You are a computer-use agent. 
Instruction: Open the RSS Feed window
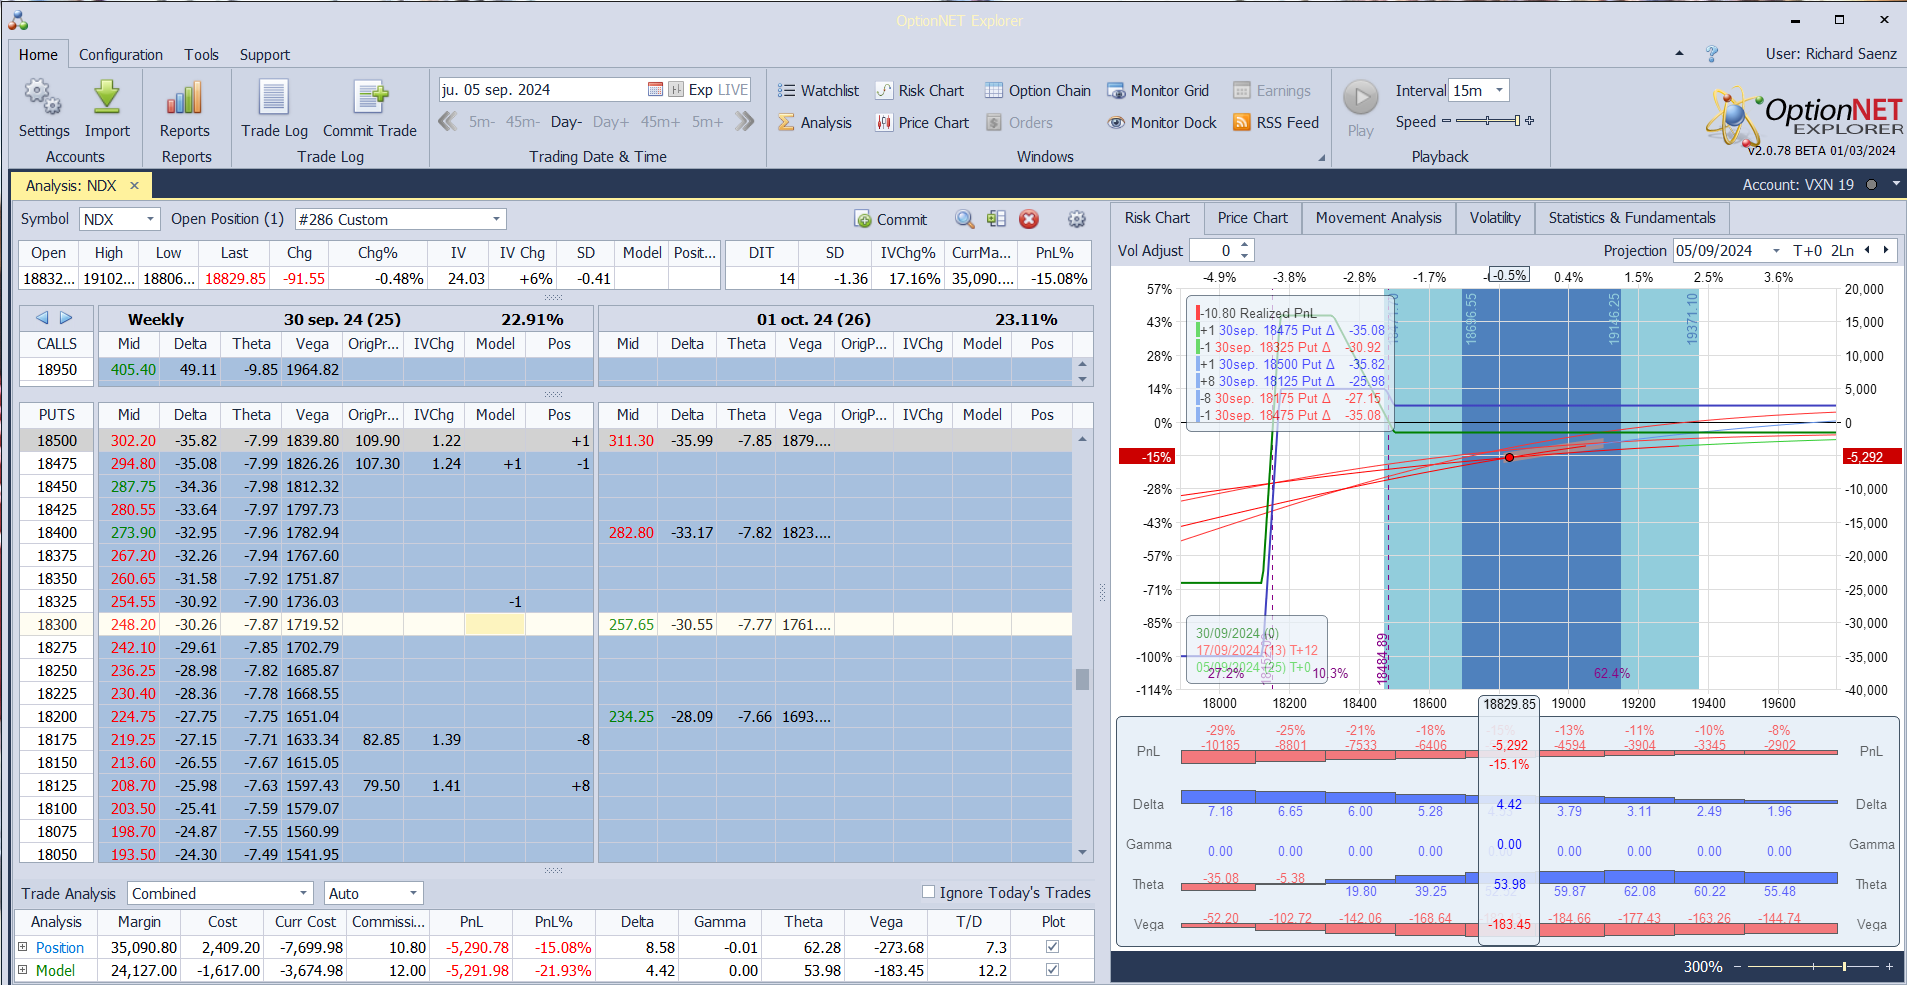(1276, 123)
